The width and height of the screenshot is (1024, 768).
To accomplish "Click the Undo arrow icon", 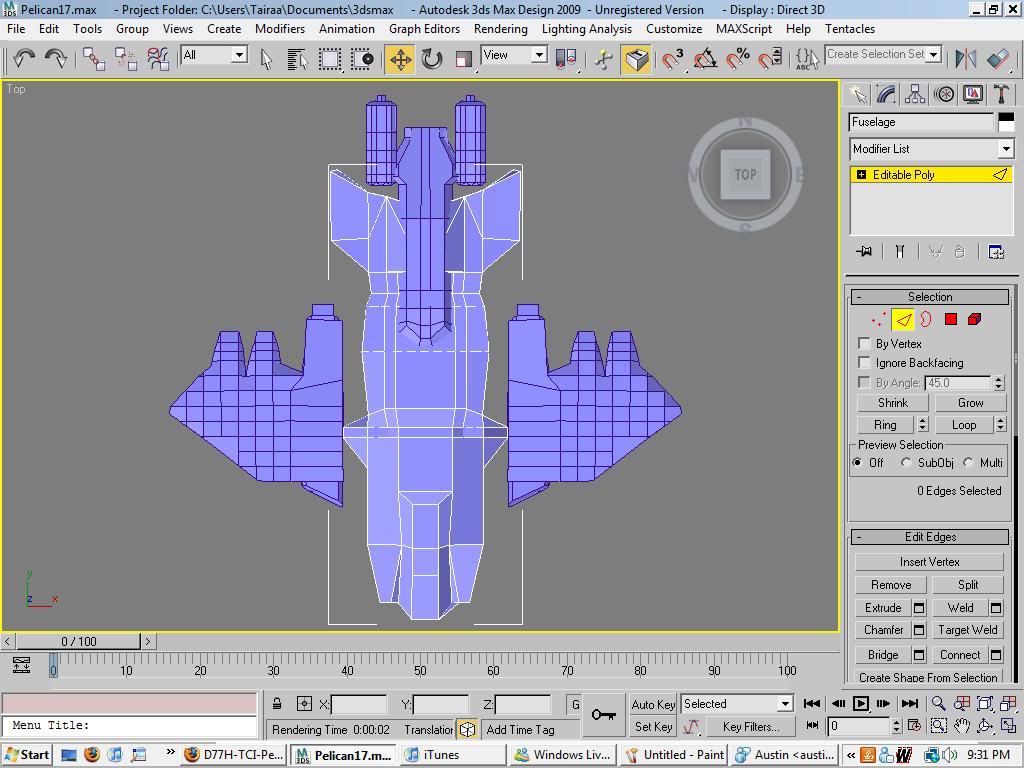I will (24, 59).
